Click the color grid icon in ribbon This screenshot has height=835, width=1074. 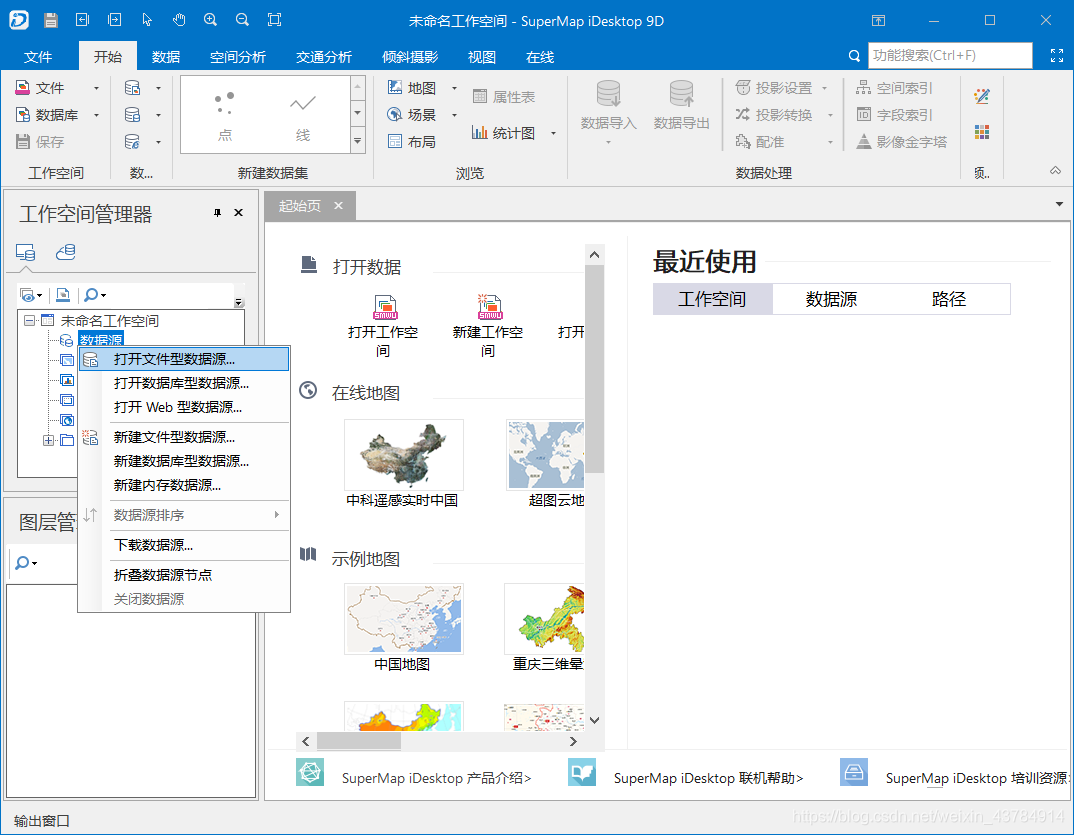coord(982,132)
